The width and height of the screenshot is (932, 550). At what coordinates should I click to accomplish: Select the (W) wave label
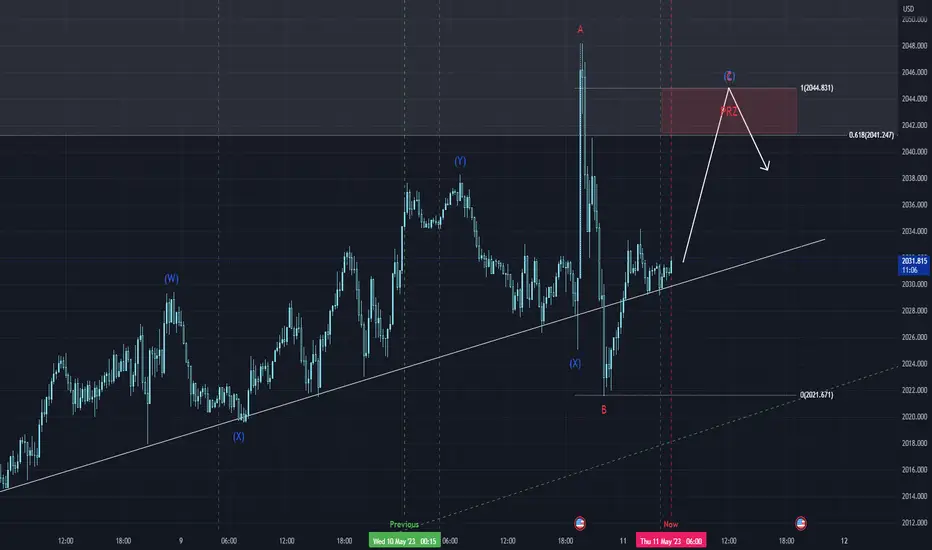tap(171, 278)
